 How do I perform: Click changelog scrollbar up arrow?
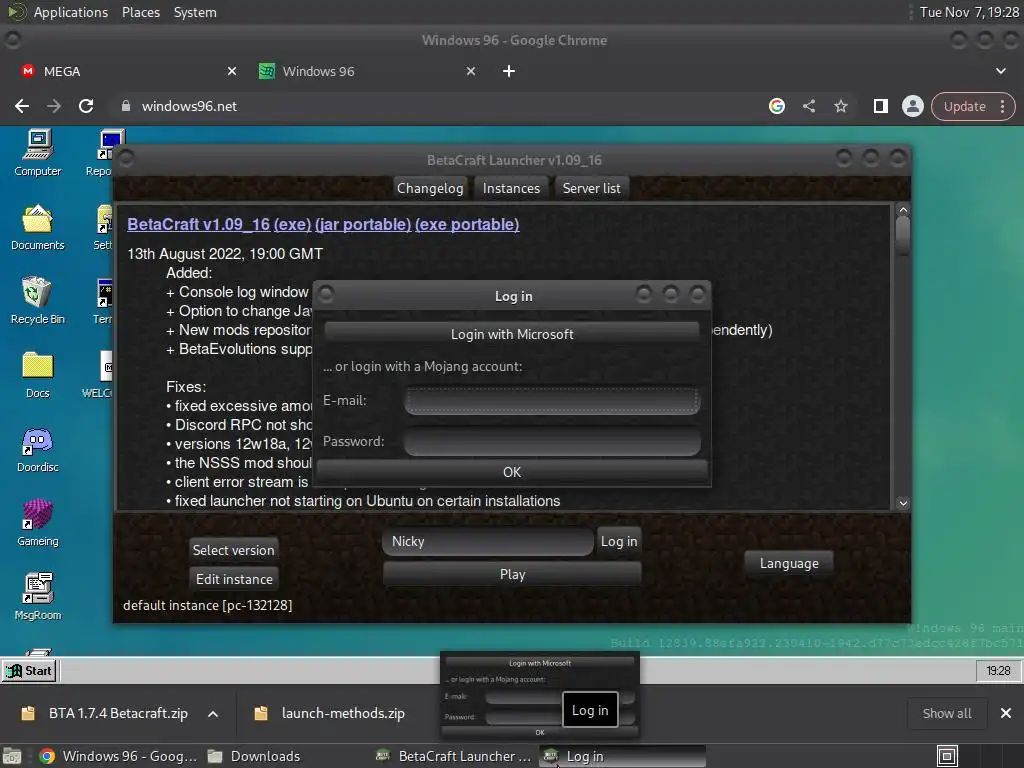[x=903, y=210]
